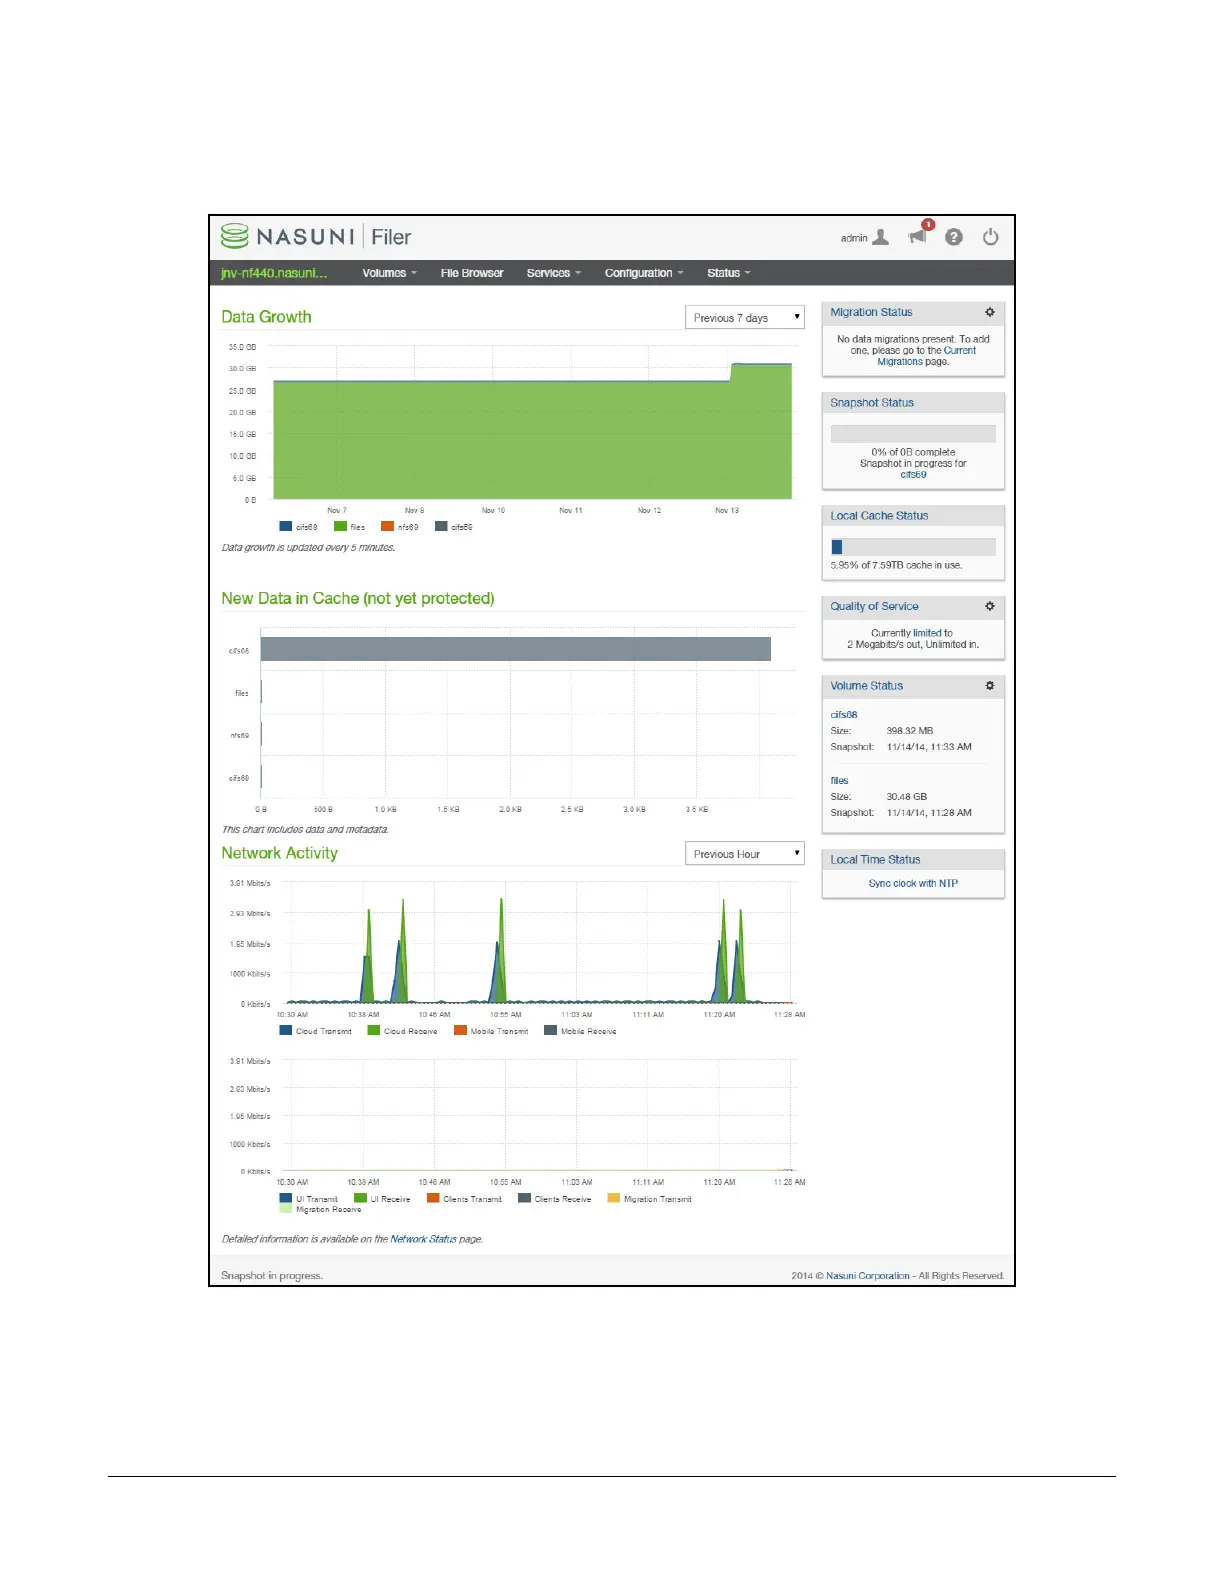This screenshot has height=1584, width=1224.
Task: Open the Previous Hour dropdown
Action: coord(744,854)
